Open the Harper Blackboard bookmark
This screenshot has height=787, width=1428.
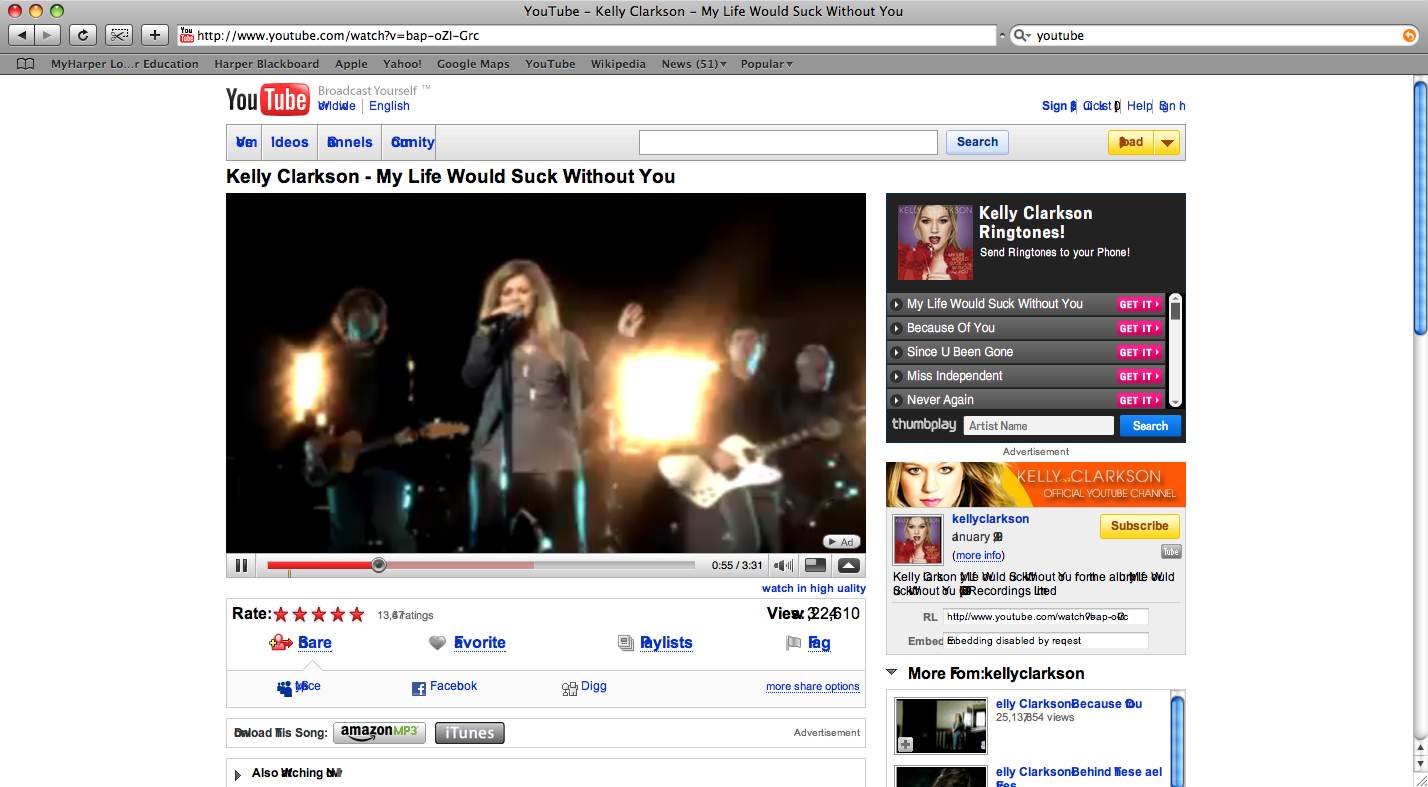(x=267, y=64)
